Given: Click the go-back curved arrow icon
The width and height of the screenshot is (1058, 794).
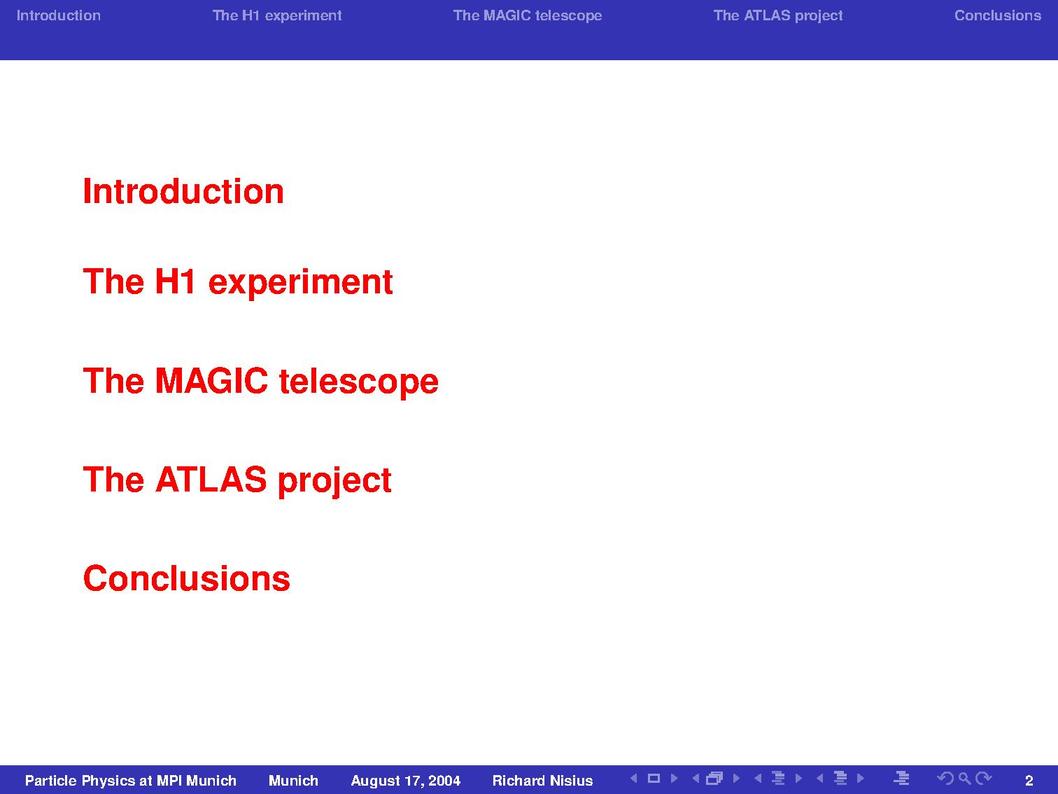Looking at the screenshot, I should pyautogui.click(x=945, y=778).
